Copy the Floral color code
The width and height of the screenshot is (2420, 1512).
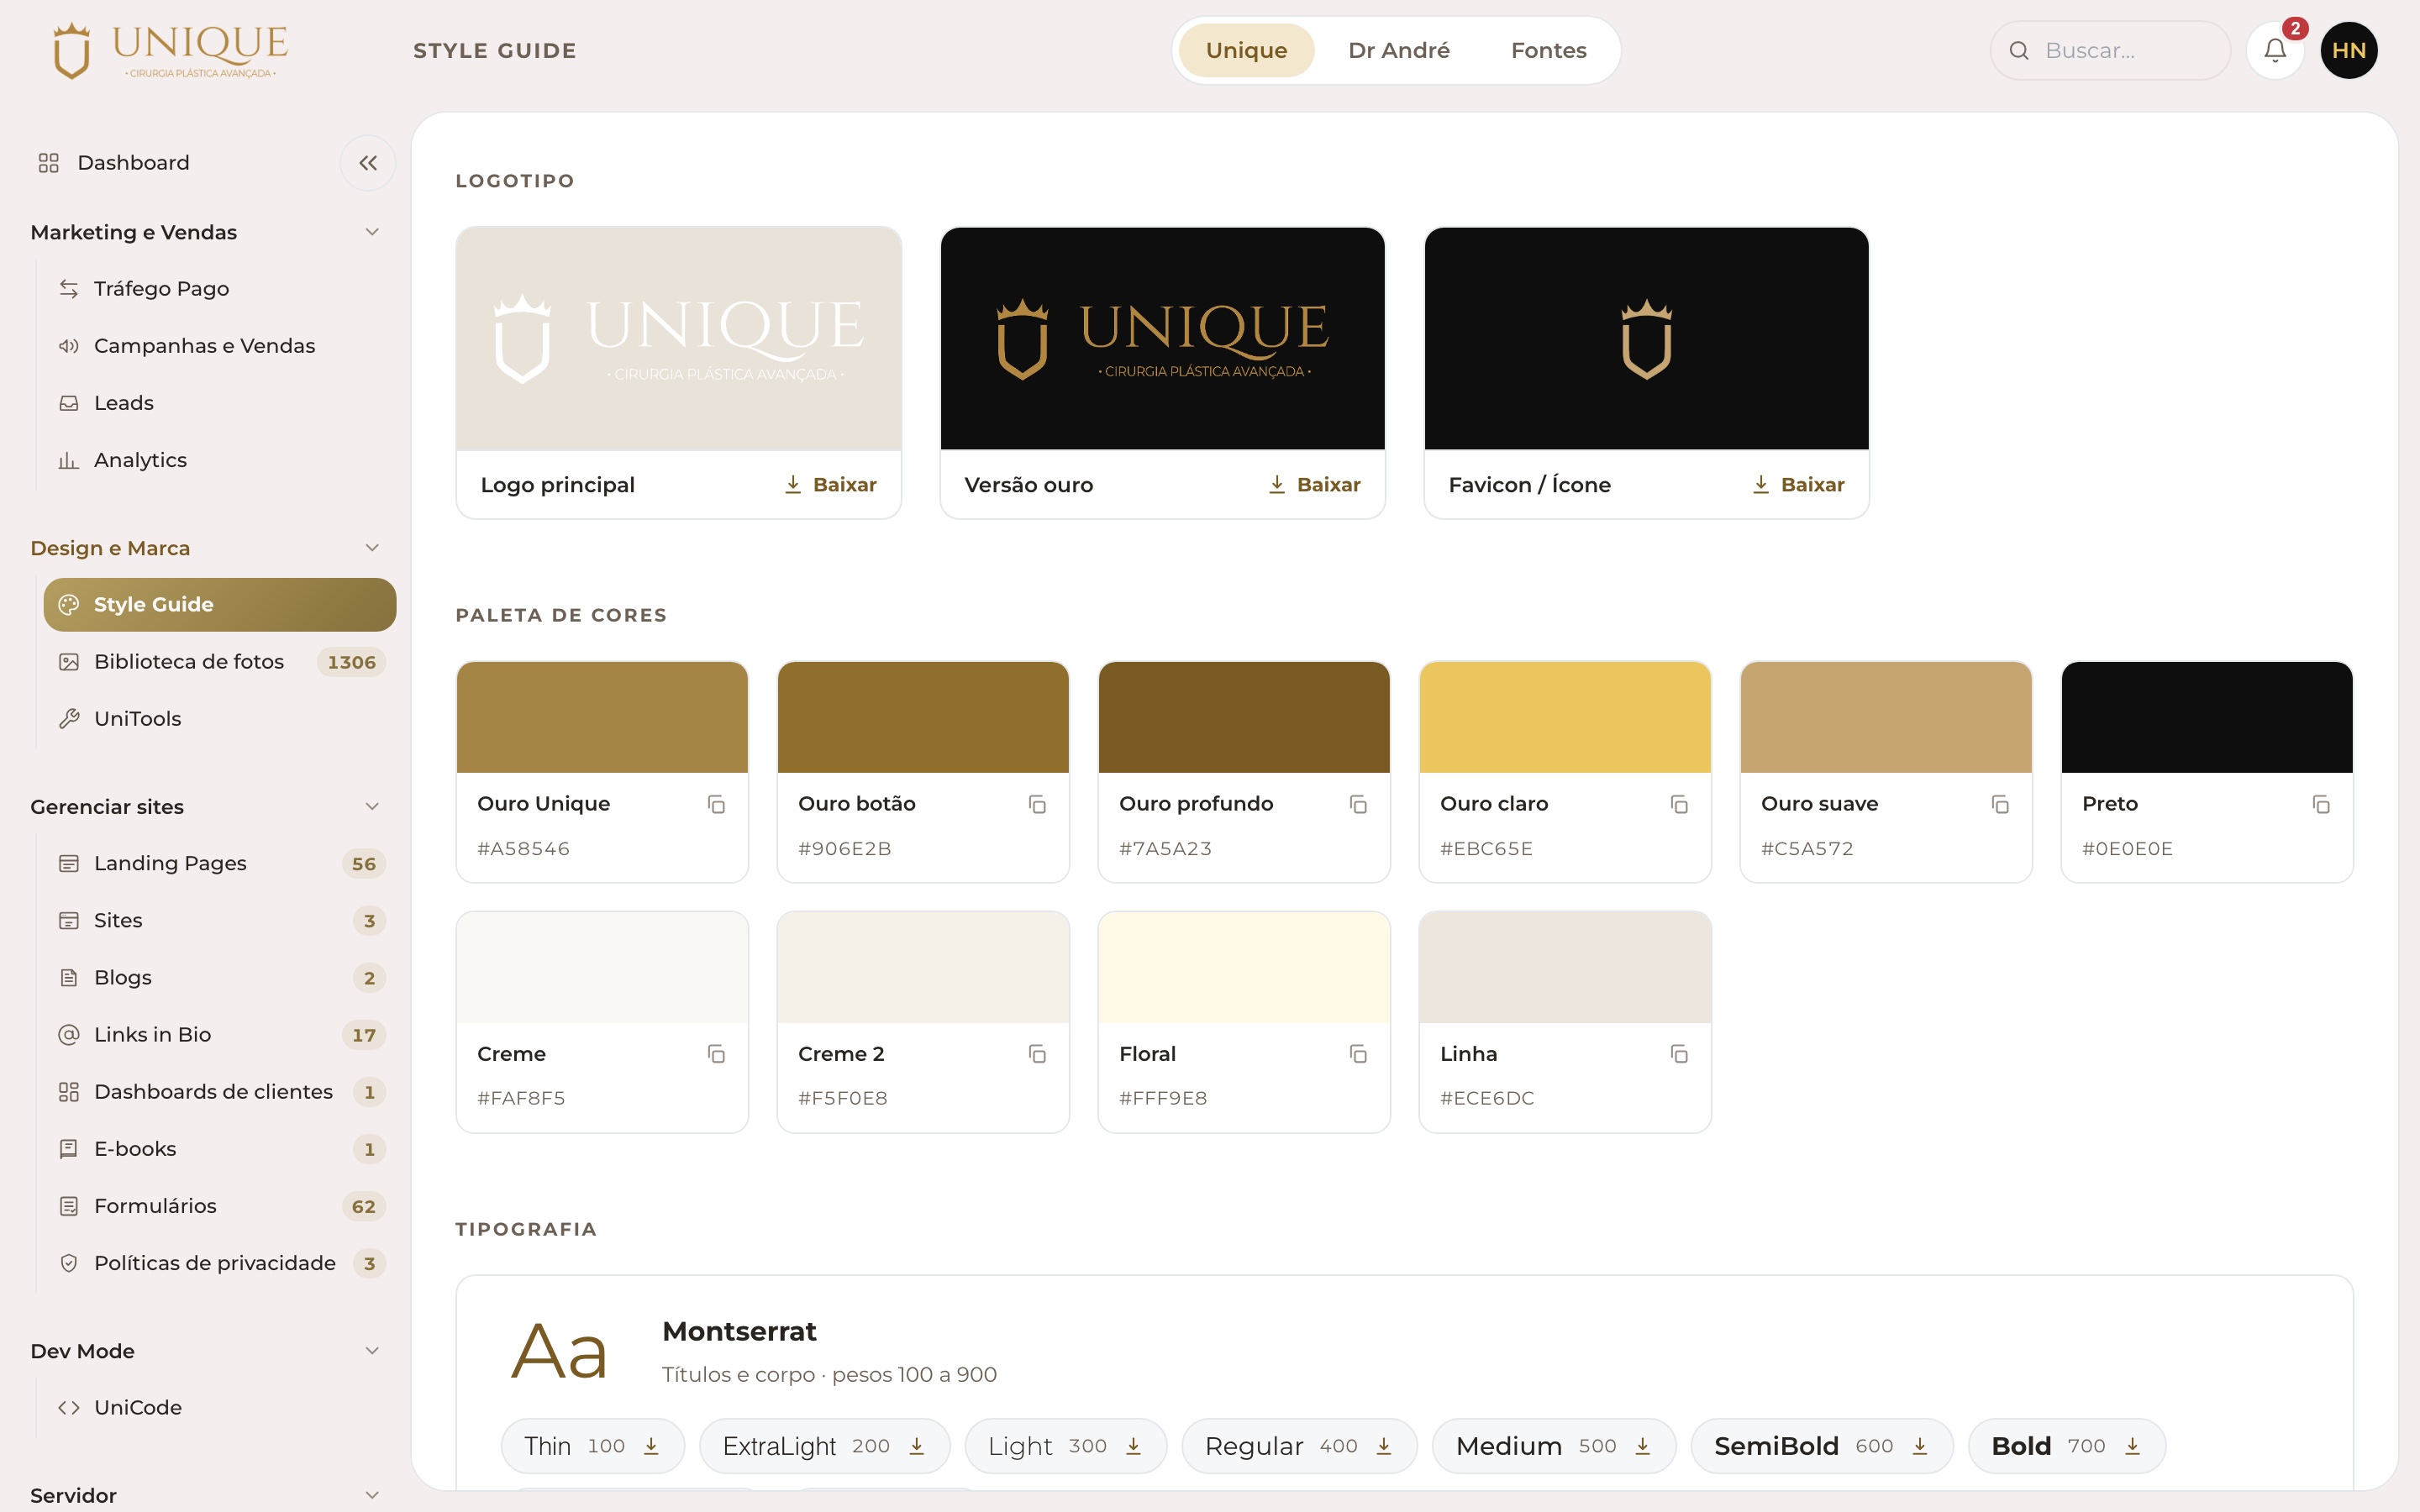(1358, 1054)
